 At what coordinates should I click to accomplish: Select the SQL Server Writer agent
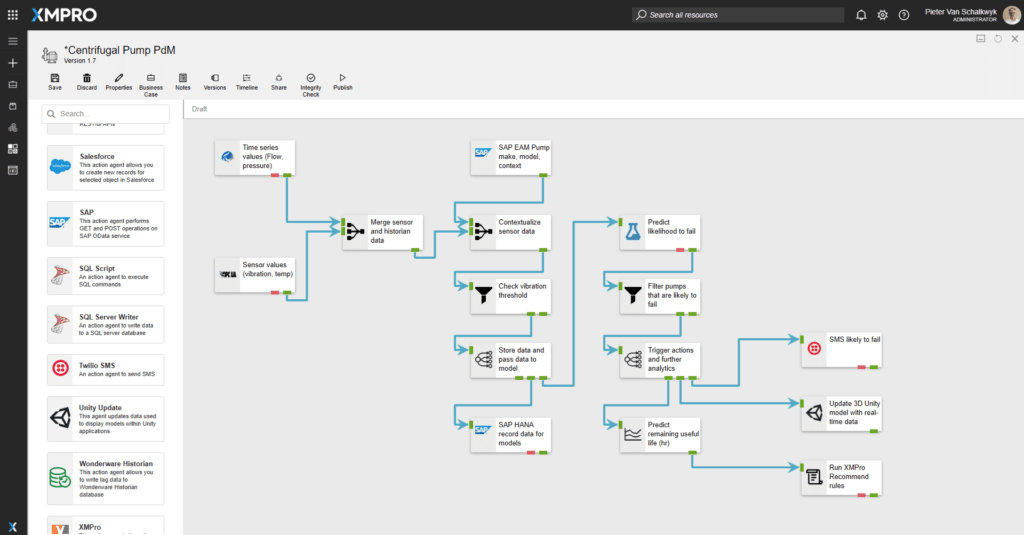(104, 322)
